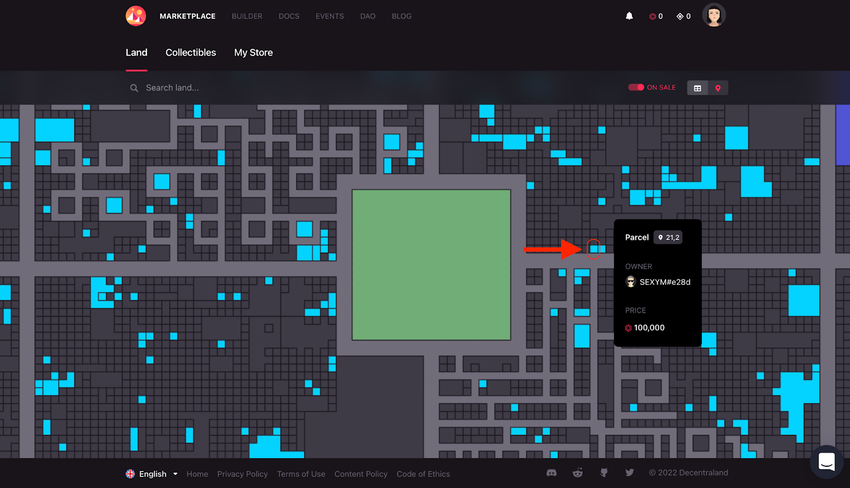This screenshot has height=488, width=850.
Task: Click the Parcel title in the popup
Action: tap(636, 237)
